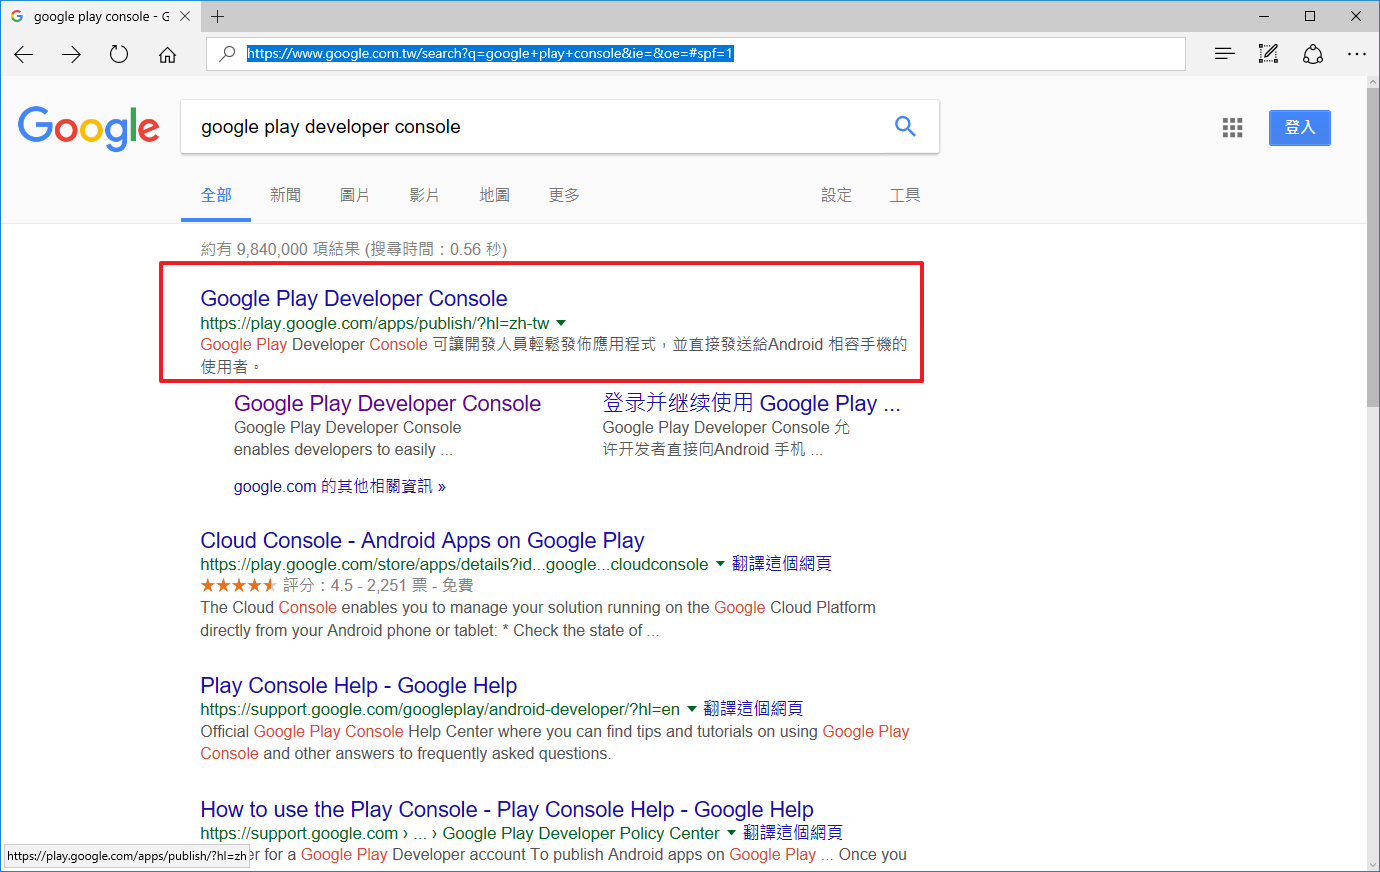Click the result count text 約有 9,840,000 項結果

(x=281, y=249)
